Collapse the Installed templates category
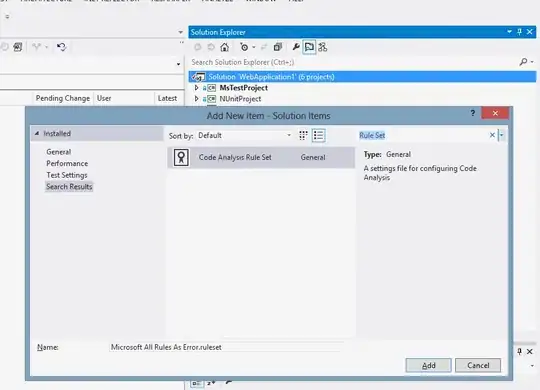Image resolution: width=540 pixels, height=390 pixels. (x=37, y=133)
